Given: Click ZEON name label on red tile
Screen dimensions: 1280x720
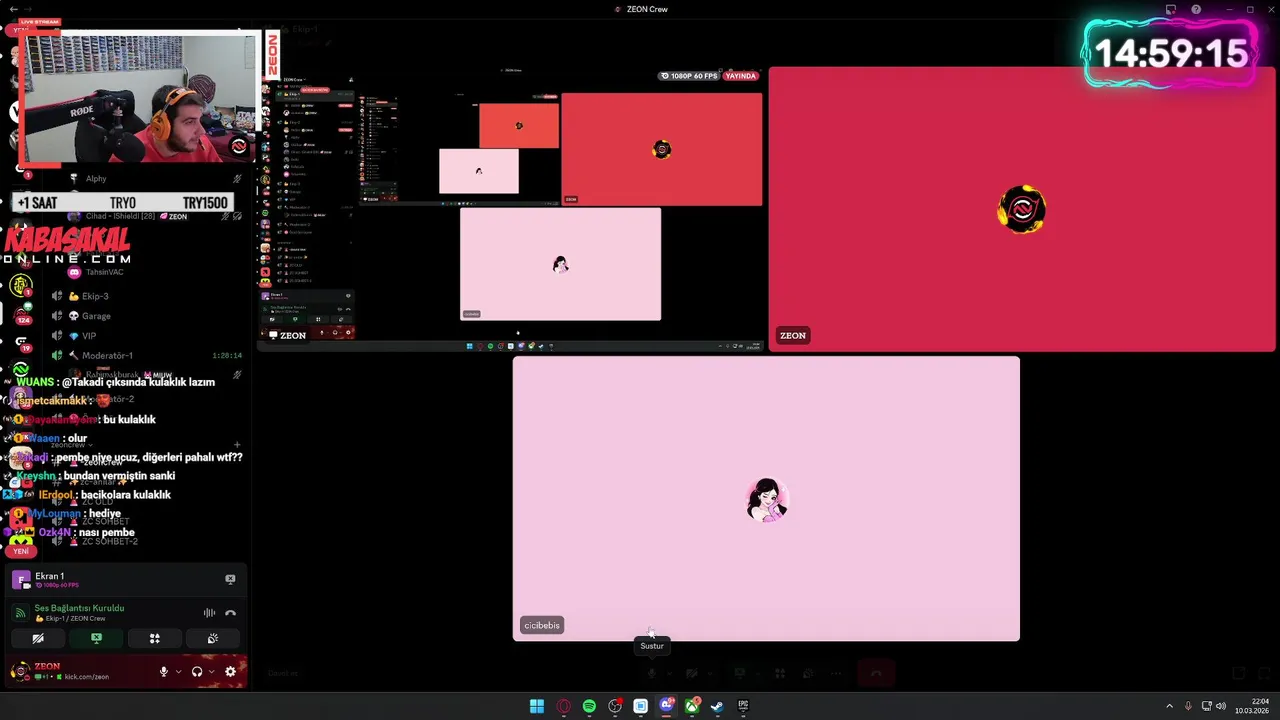Looking at the screenshot, I should tap(793, 336).
